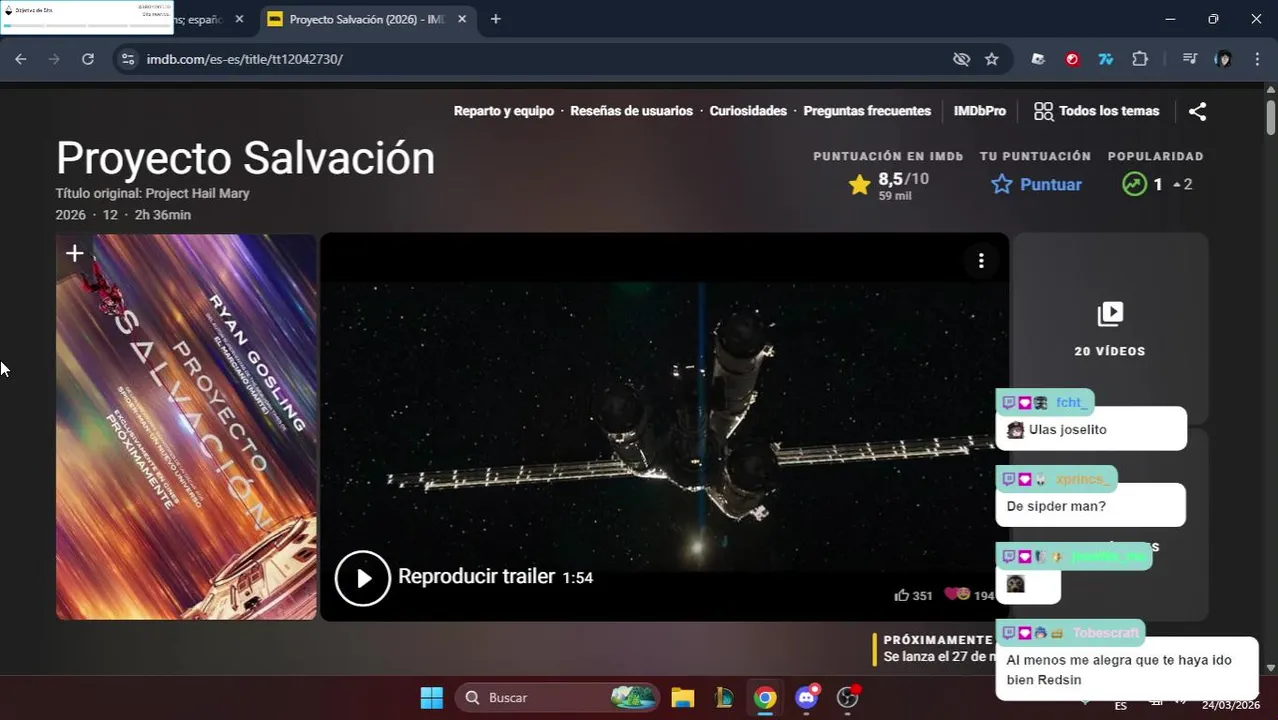Click the green popularity trend icon

[1134, 184]
